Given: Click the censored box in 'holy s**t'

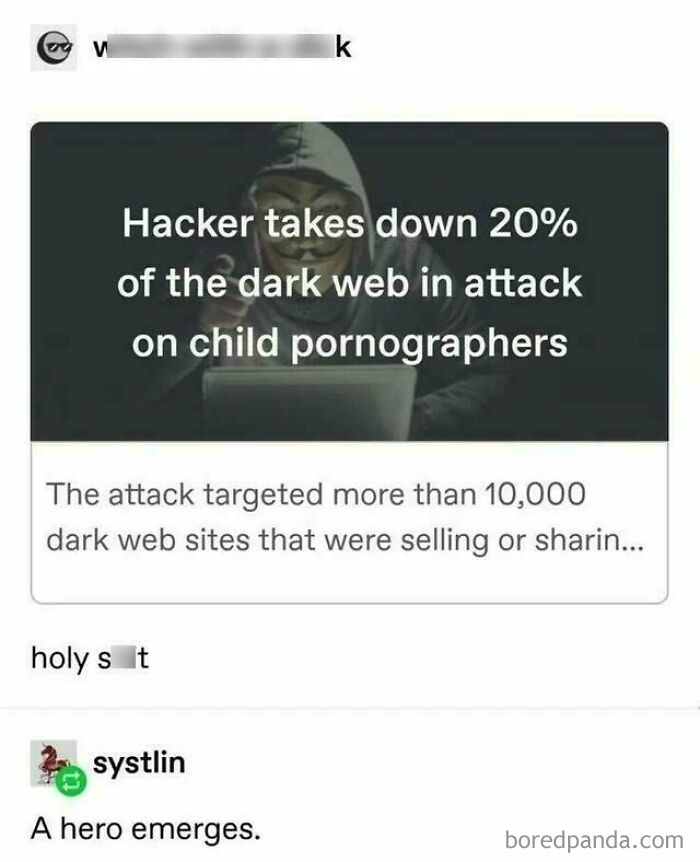Looking at the screenshot, I should click(124, 658).
